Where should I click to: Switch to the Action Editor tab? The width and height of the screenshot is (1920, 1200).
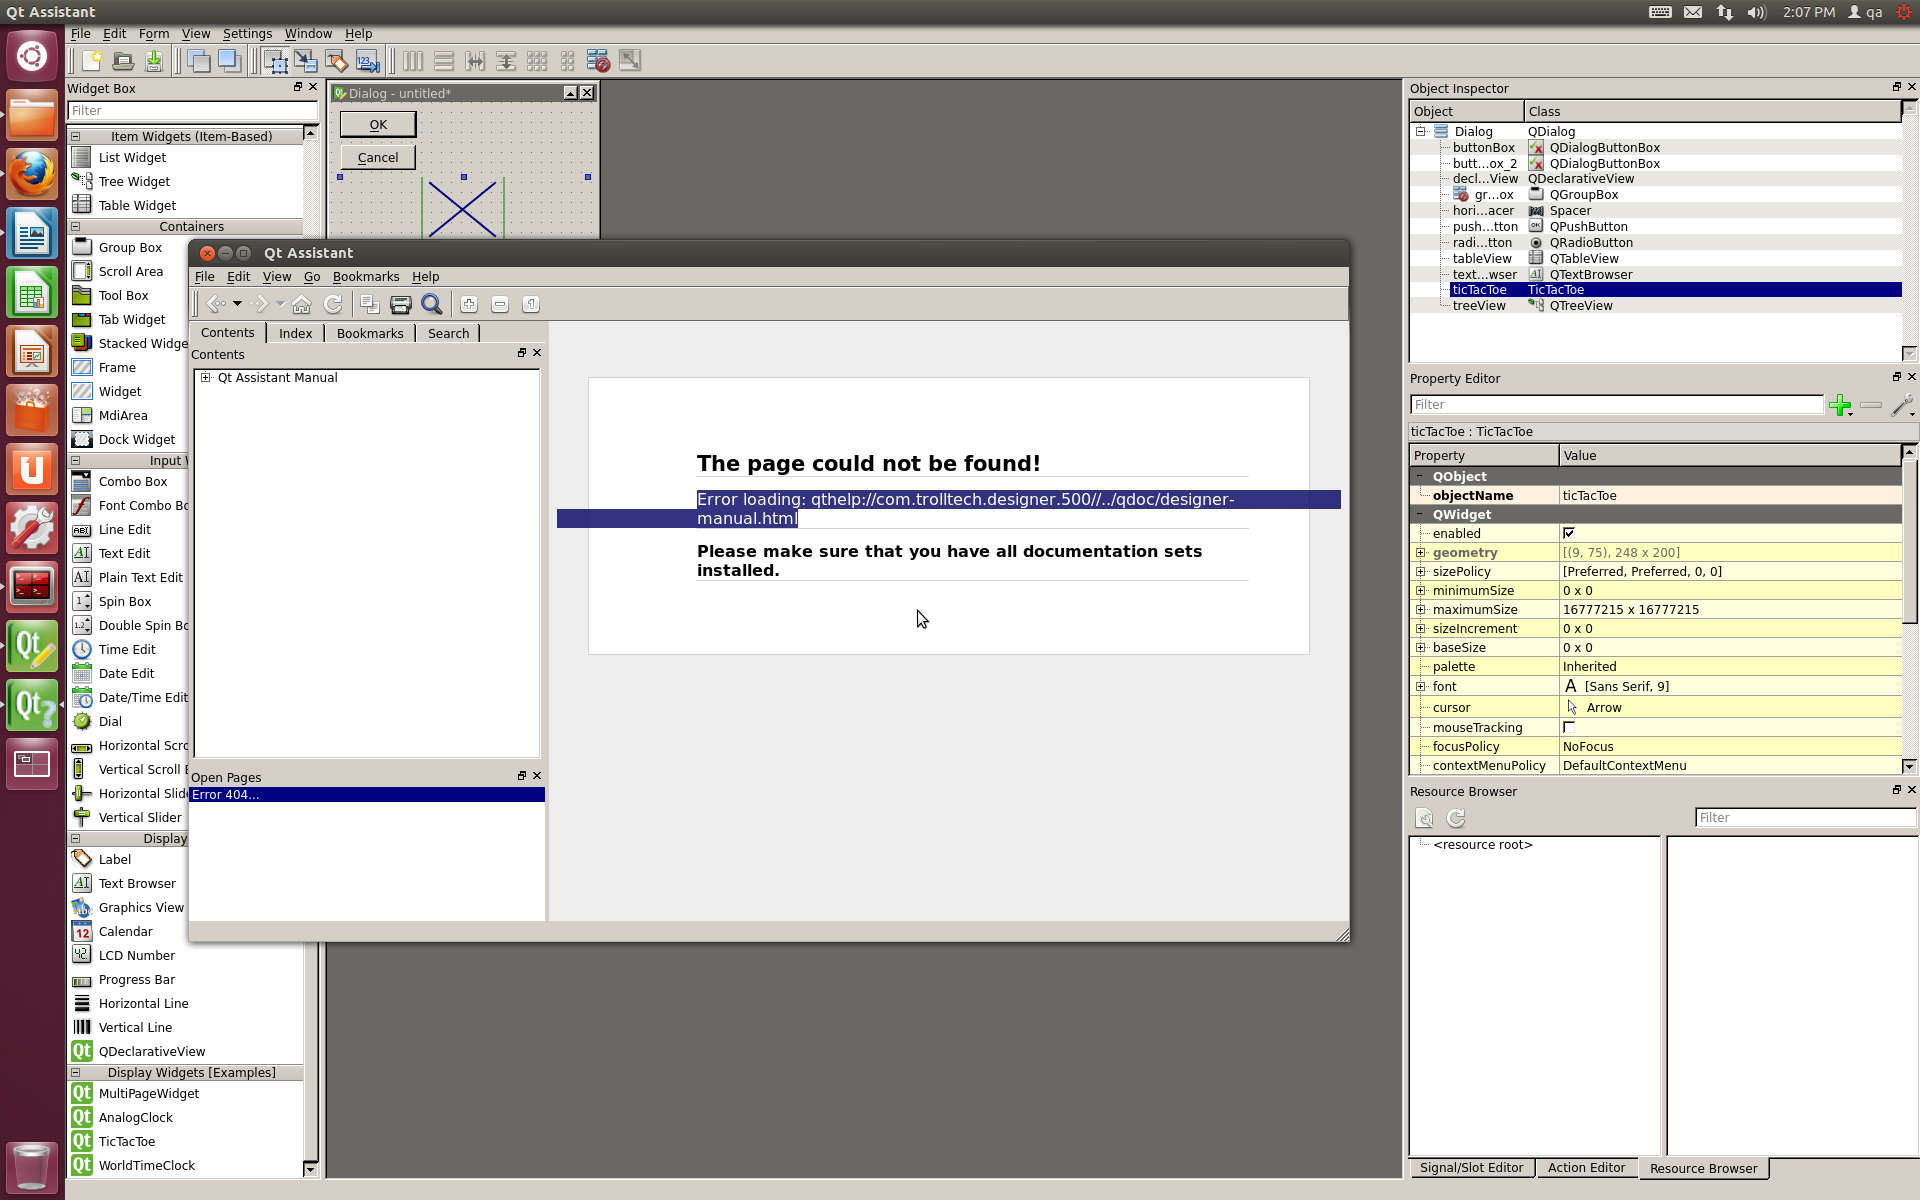coord(1586,1168)
